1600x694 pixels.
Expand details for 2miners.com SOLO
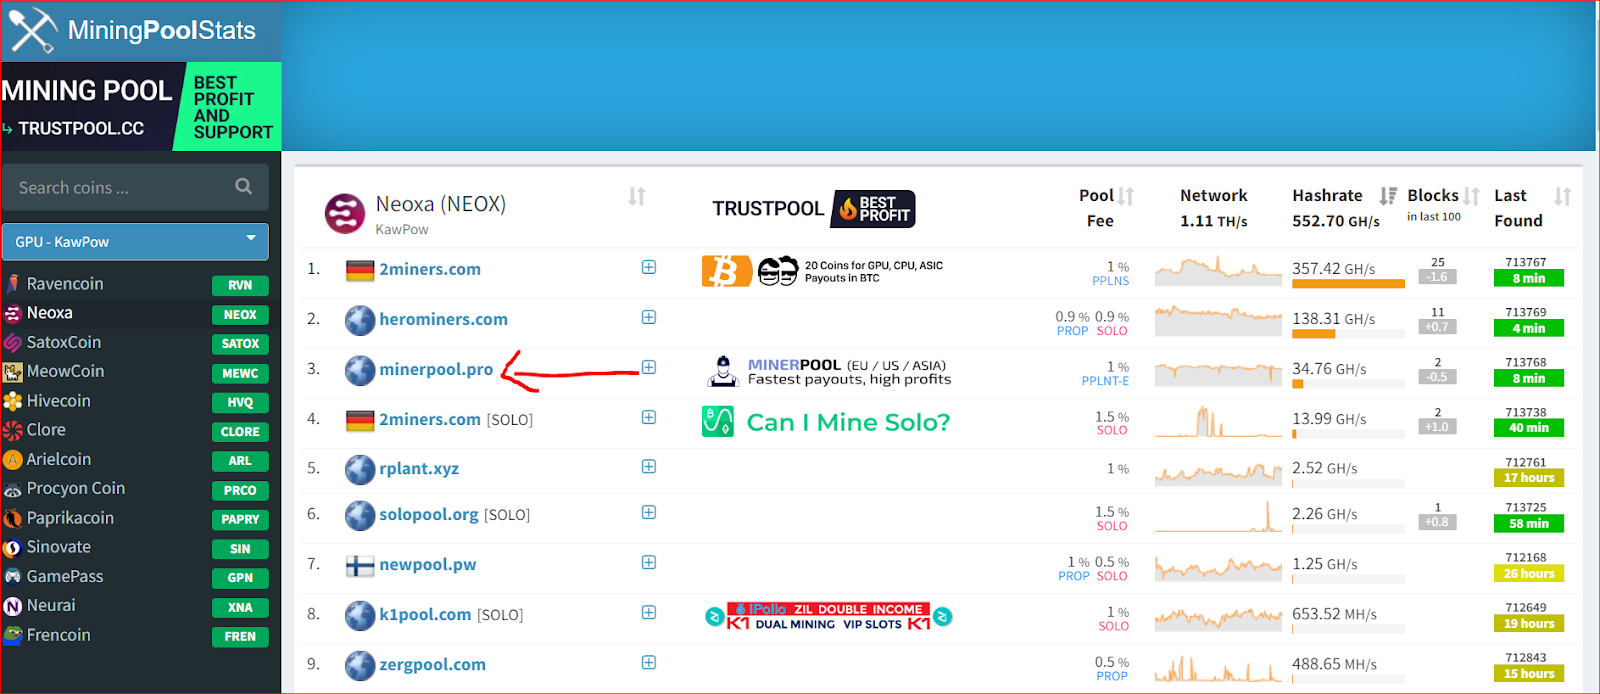[649, 417]
